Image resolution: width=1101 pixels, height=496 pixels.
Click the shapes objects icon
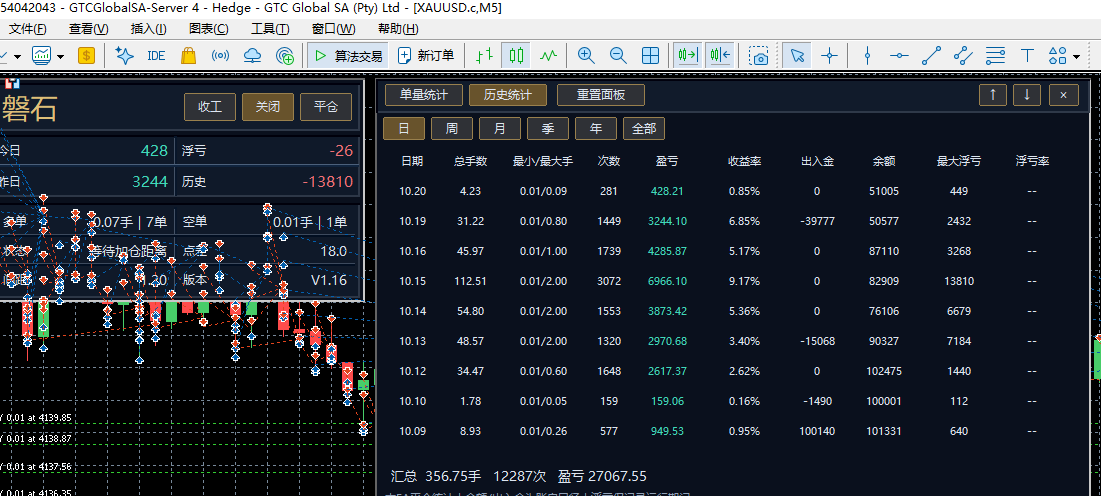[1057, 56]
